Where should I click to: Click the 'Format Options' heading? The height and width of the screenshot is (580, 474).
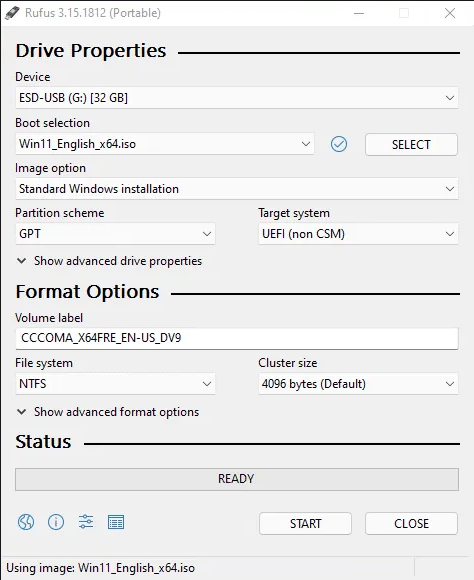pyautogui.click(x=87, y=292)
